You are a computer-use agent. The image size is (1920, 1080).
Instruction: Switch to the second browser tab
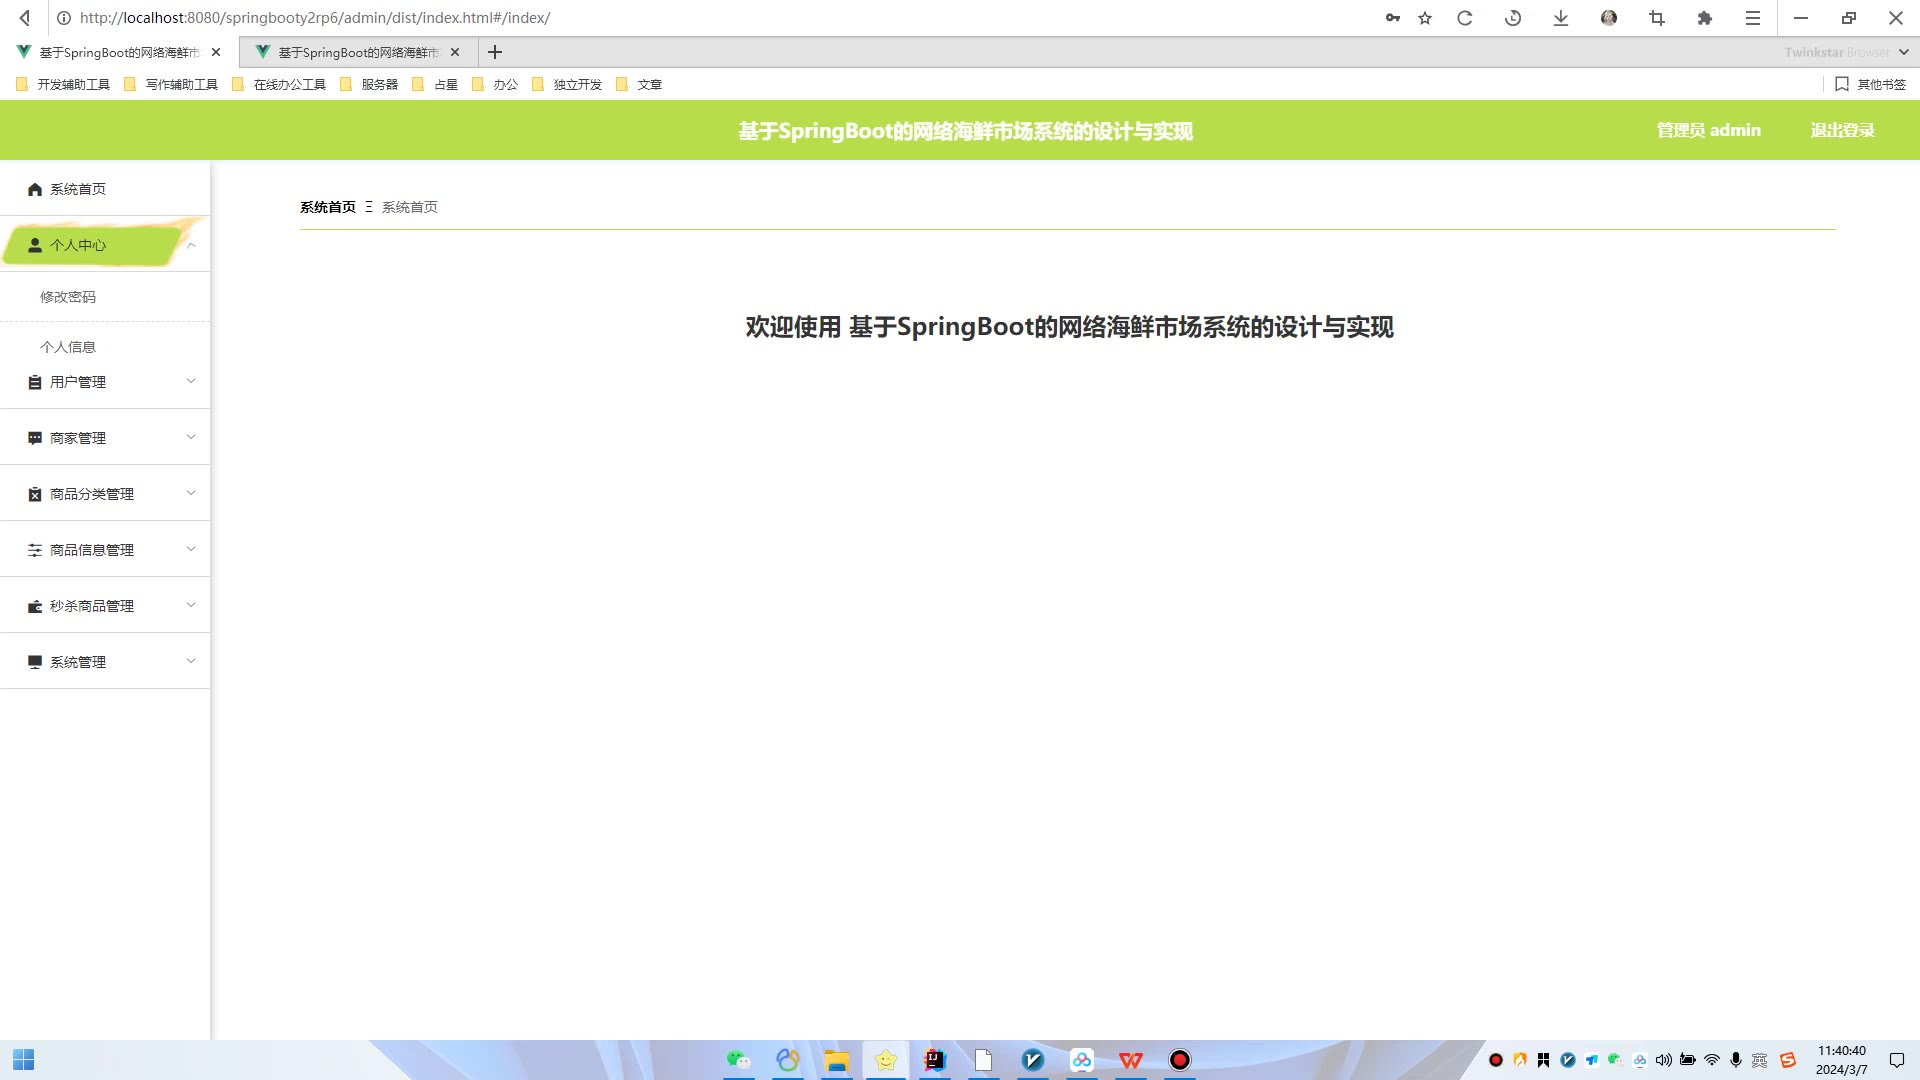[x=358, y=52]
